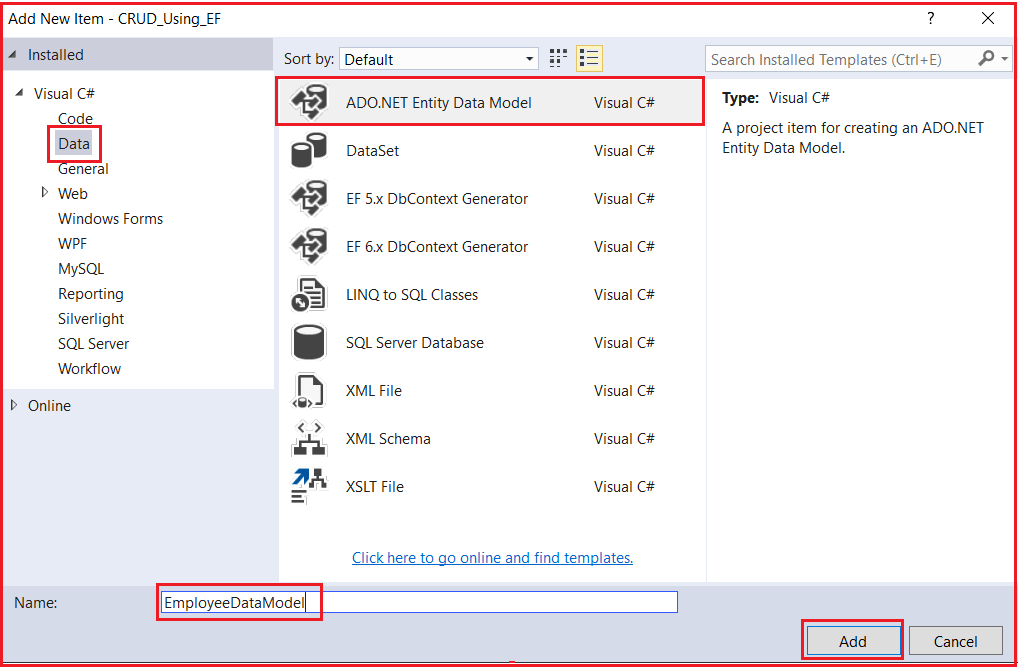Choose the LINQ to SQL Classes icon
The width and height of the screenshot is (1018, 669).
(x=309, y=294)
